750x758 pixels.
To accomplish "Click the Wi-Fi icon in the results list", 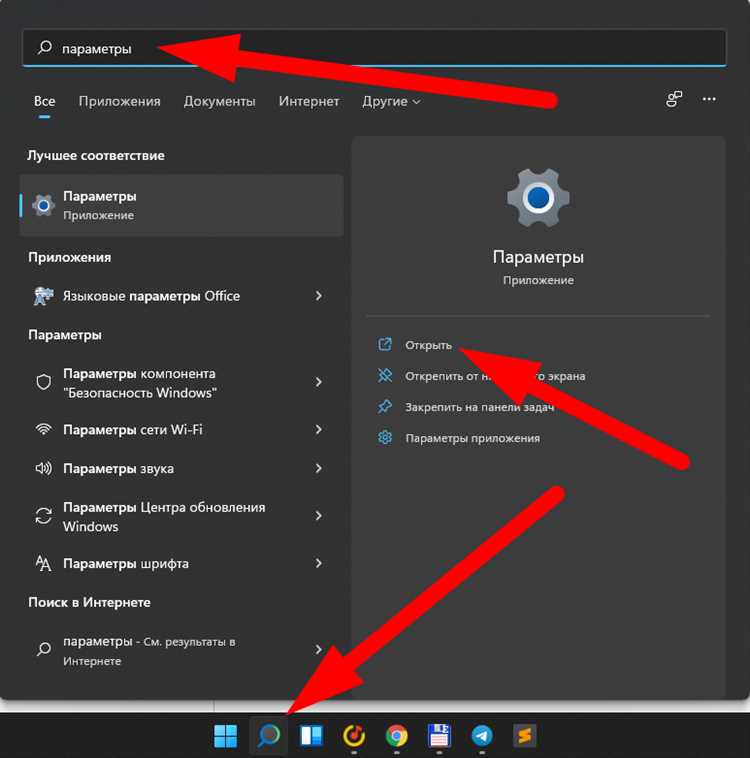I will 44,429.
